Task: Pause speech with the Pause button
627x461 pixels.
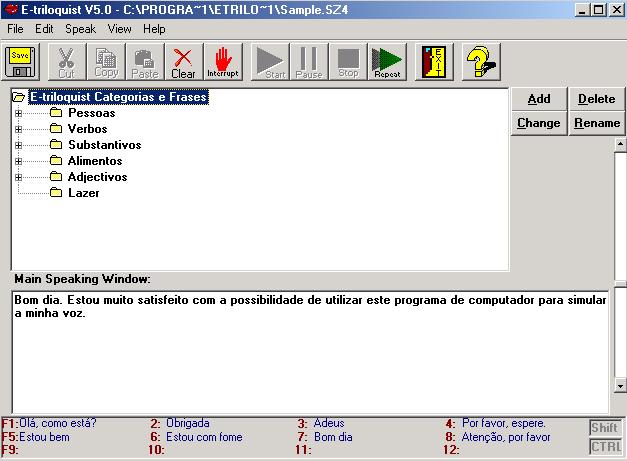Action: [x=309, y=62]
